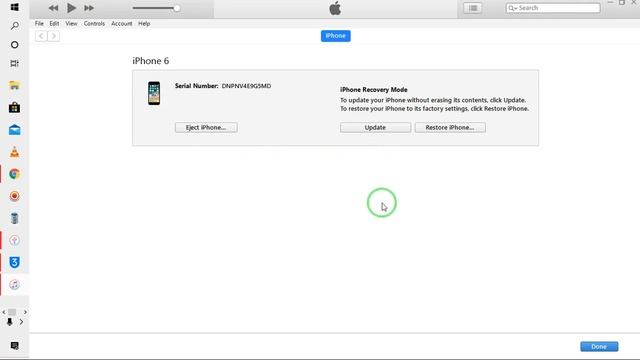Open the action center notification icon
Screen dimensions: 640x360
coord(14,346)
